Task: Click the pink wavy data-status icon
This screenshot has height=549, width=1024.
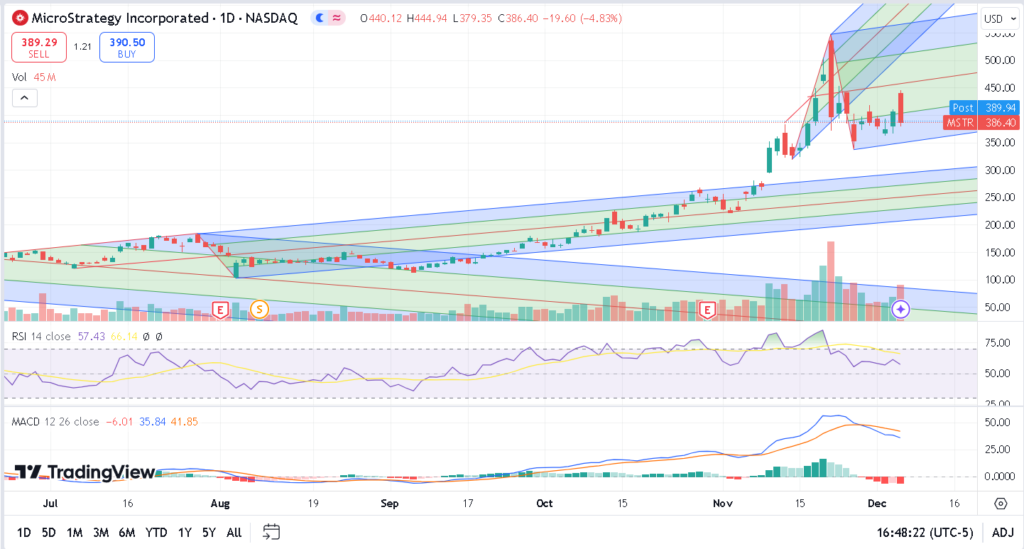Action: pyautogui.click(x=336, y=18)
